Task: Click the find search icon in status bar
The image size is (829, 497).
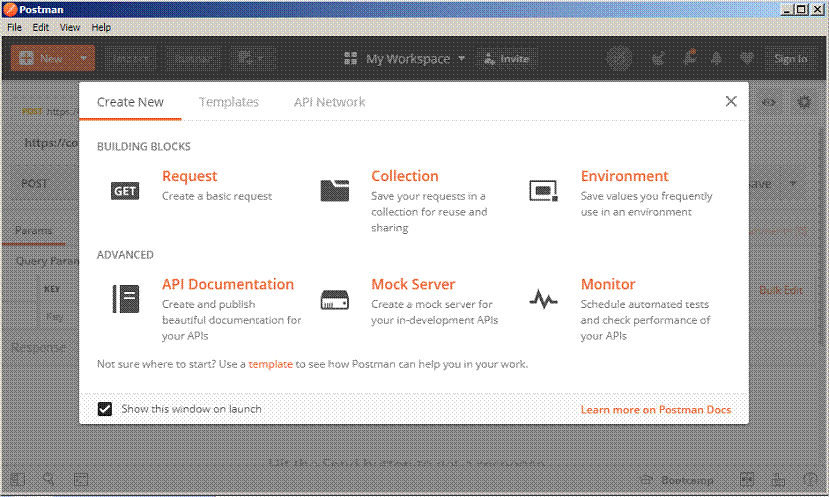Action: point(49,480)
